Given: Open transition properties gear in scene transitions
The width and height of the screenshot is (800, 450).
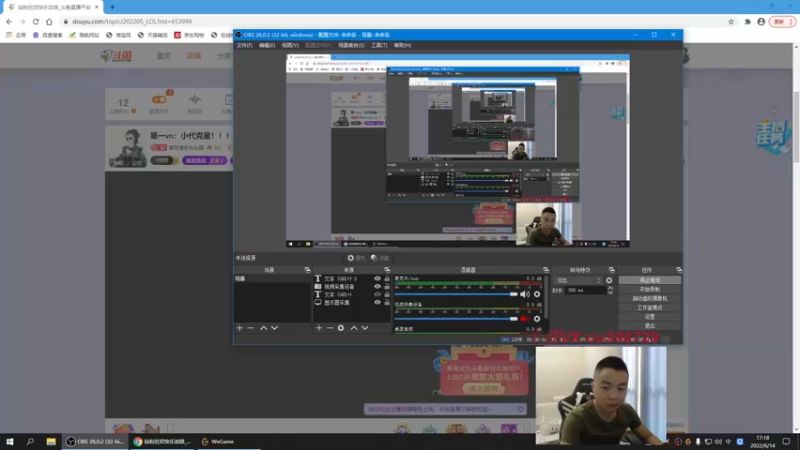Looking at the screenshot, I should [609, 281].
